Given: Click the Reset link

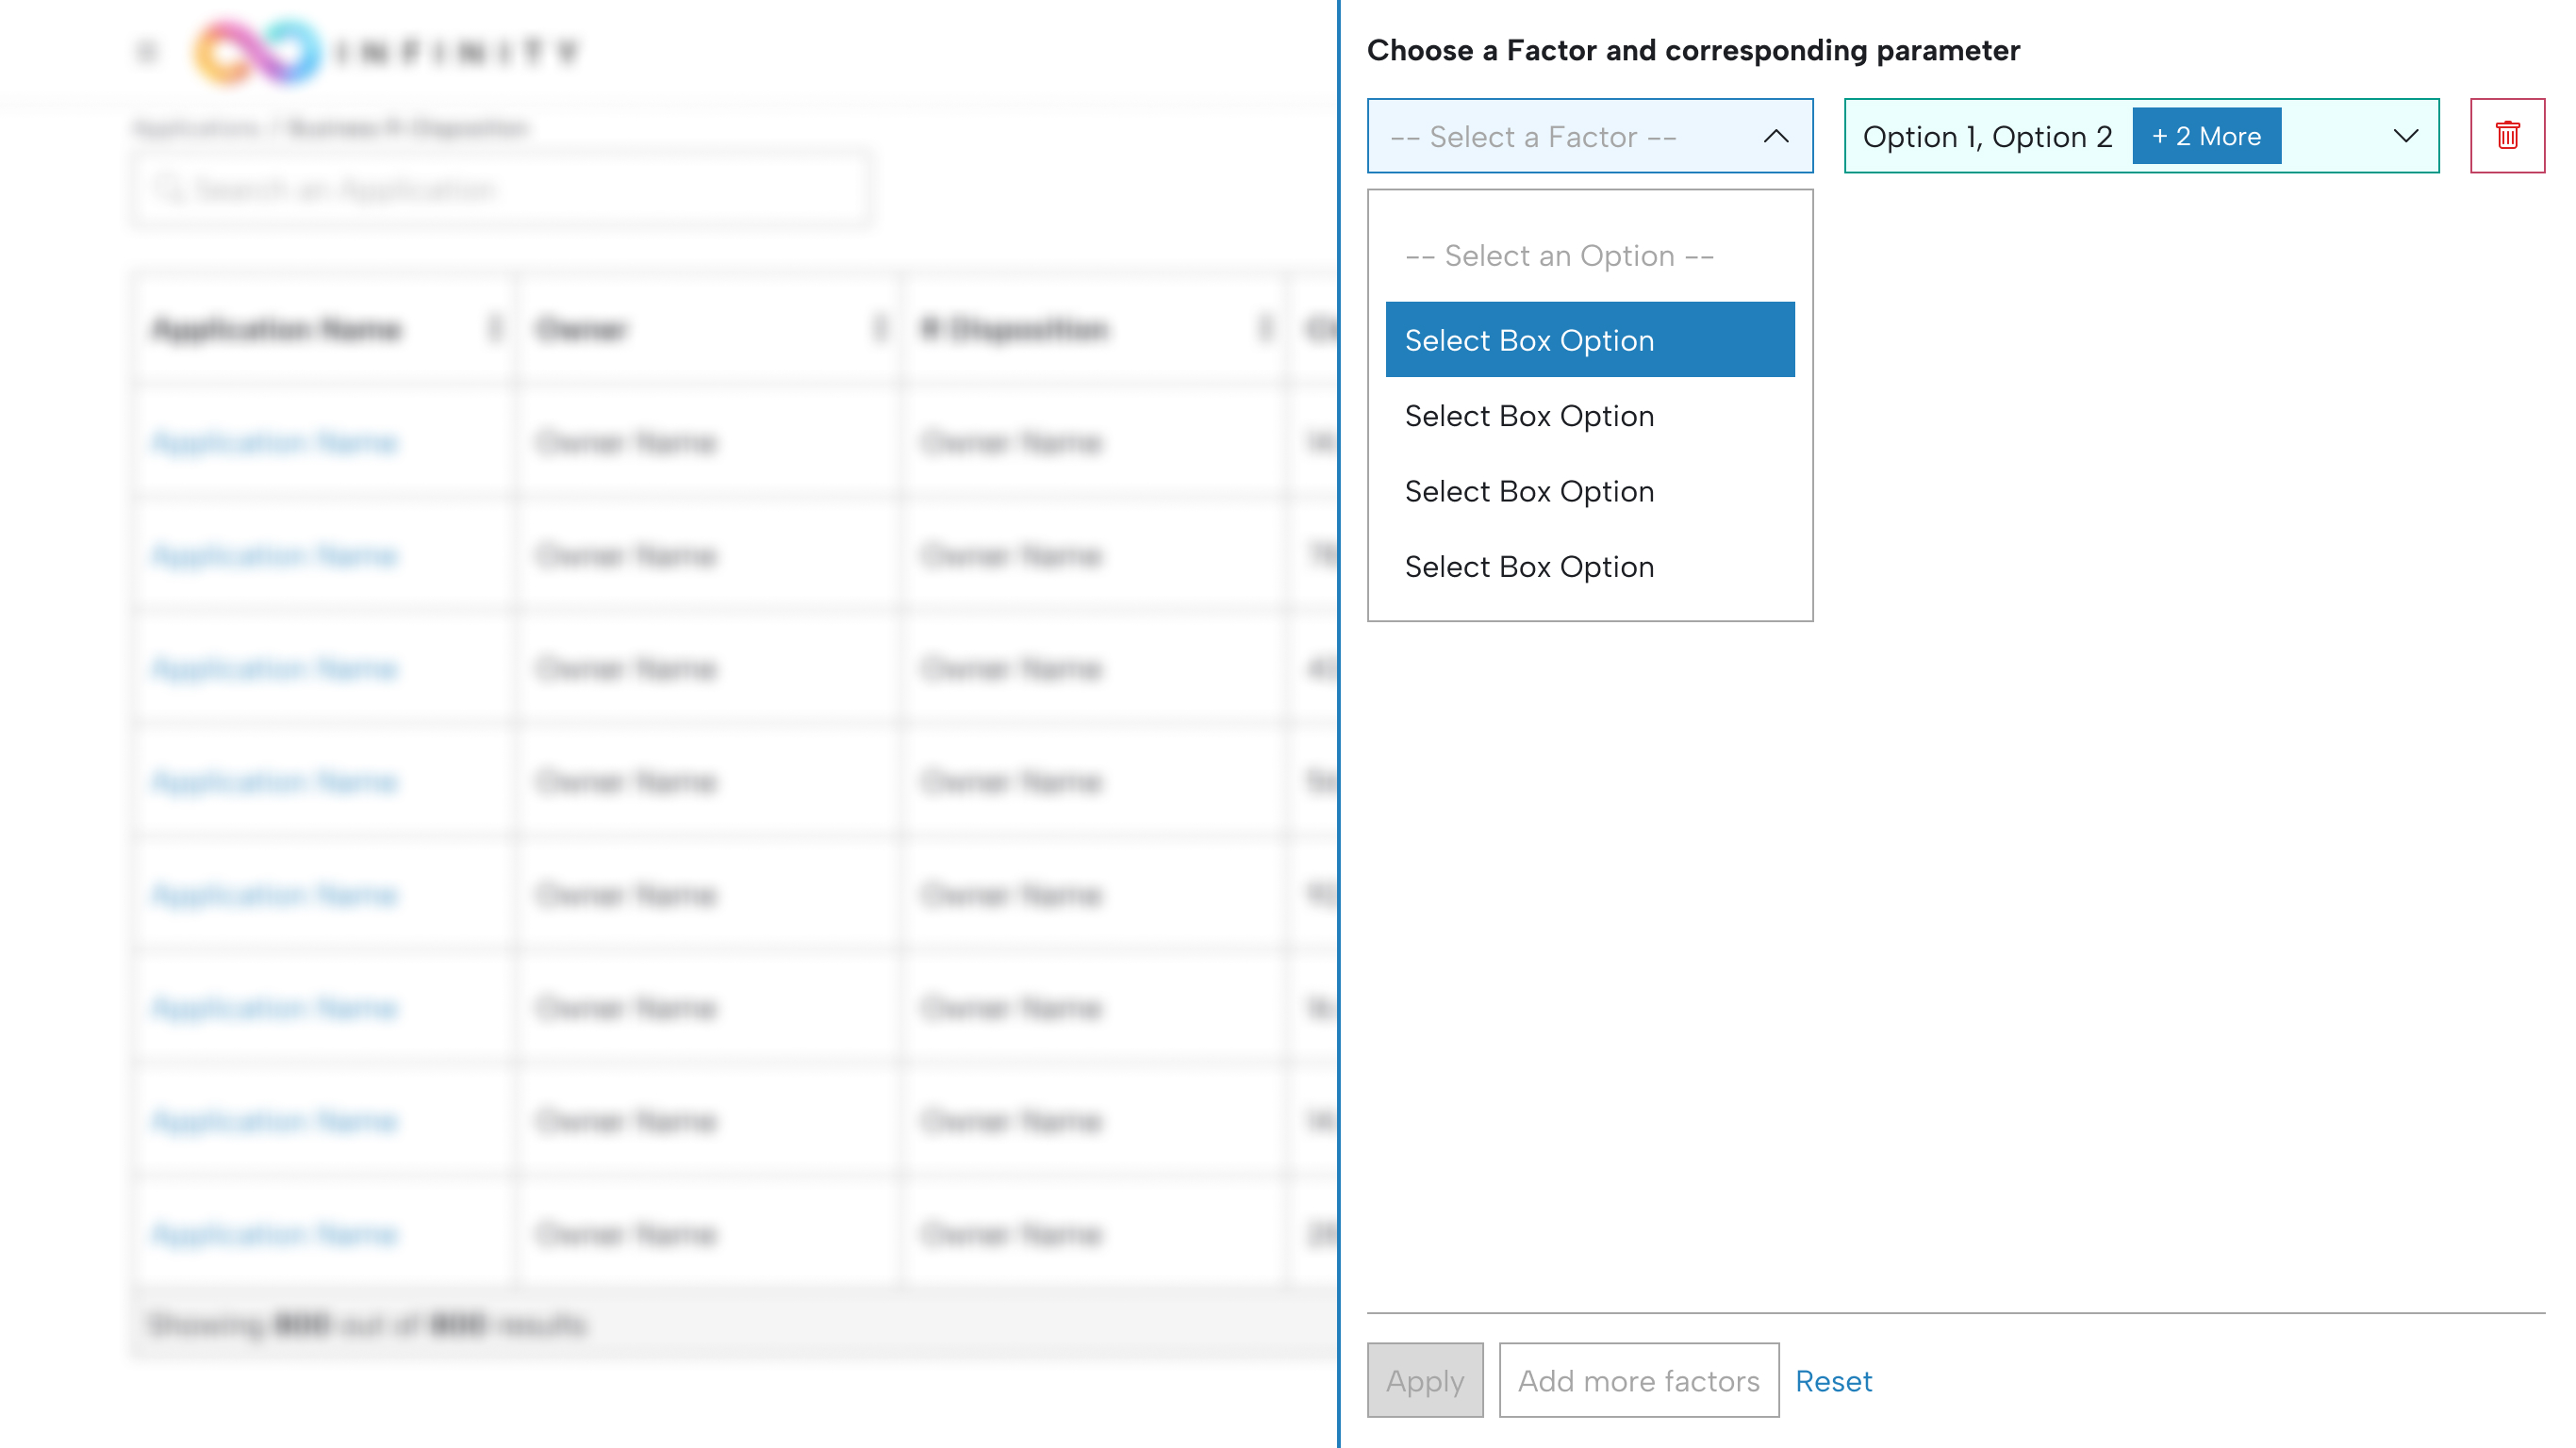Looking at the screenshot, I should pos(1832,1380).
